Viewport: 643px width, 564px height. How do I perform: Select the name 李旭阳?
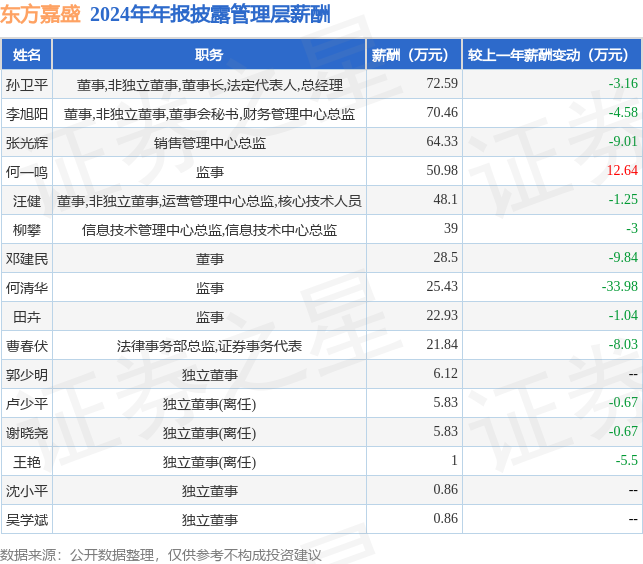click(x=27, y=114)
